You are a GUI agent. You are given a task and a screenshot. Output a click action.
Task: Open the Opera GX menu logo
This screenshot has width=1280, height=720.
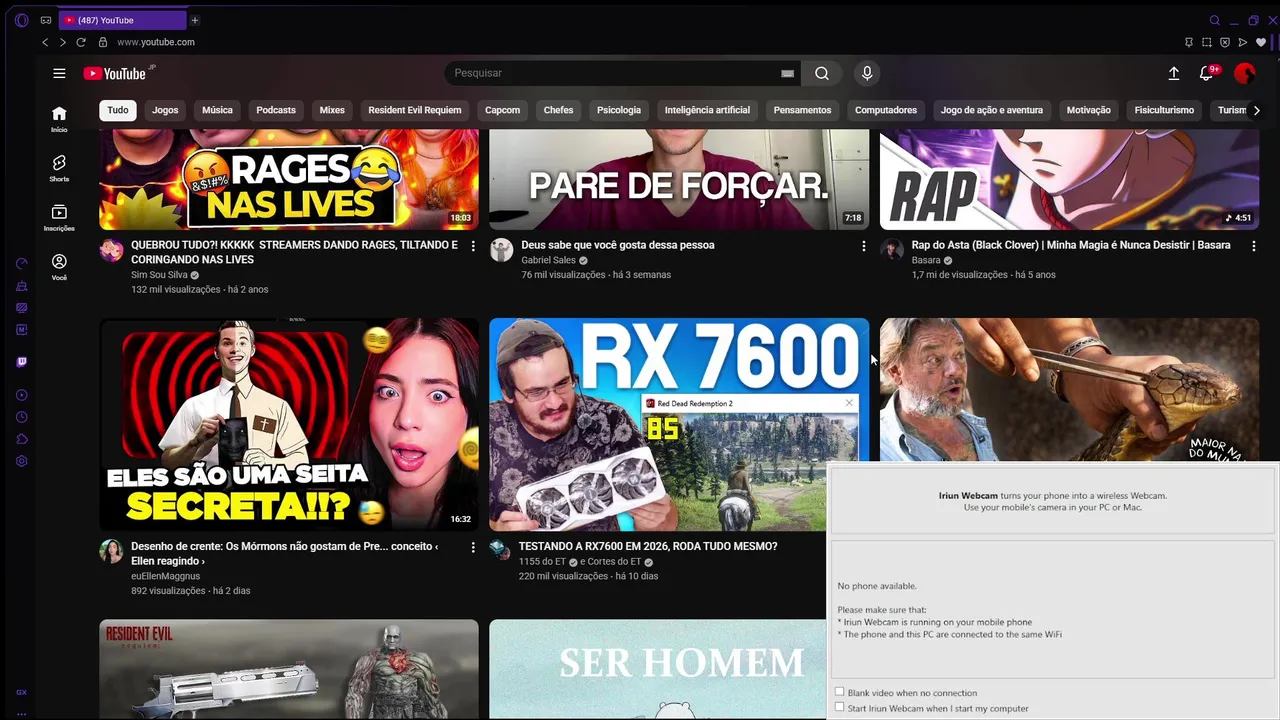pos(21,20)
